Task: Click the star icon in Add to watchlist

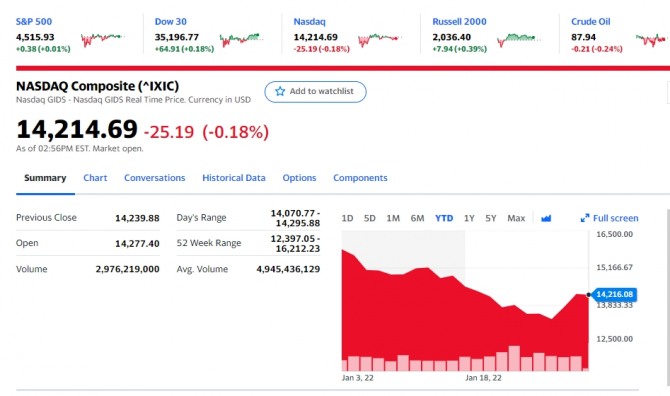Action: tap(280, 91)
